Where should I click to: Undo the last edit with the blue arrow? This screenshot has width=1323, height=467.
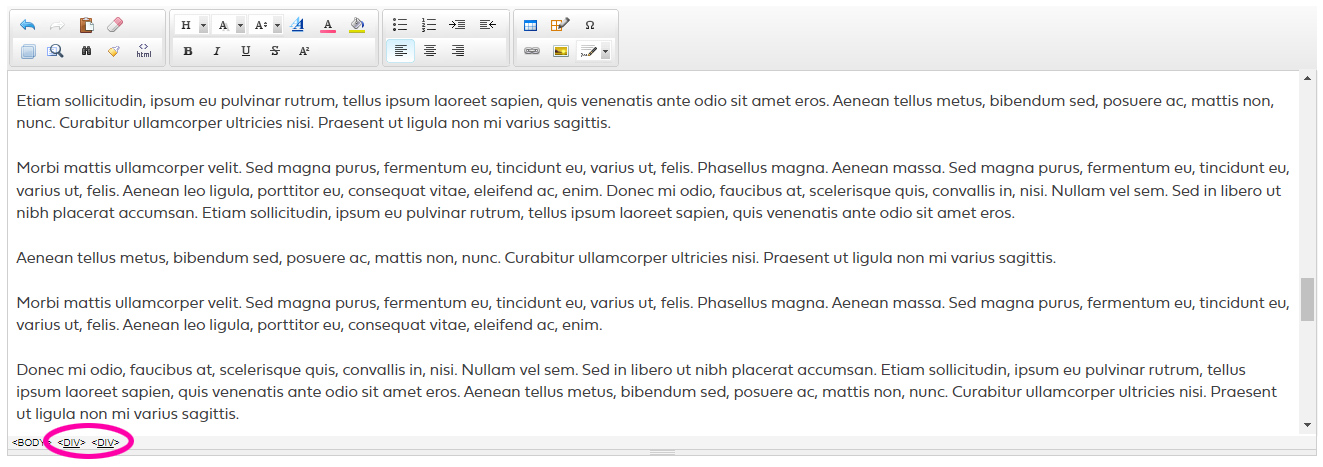(x=28, y=25)
